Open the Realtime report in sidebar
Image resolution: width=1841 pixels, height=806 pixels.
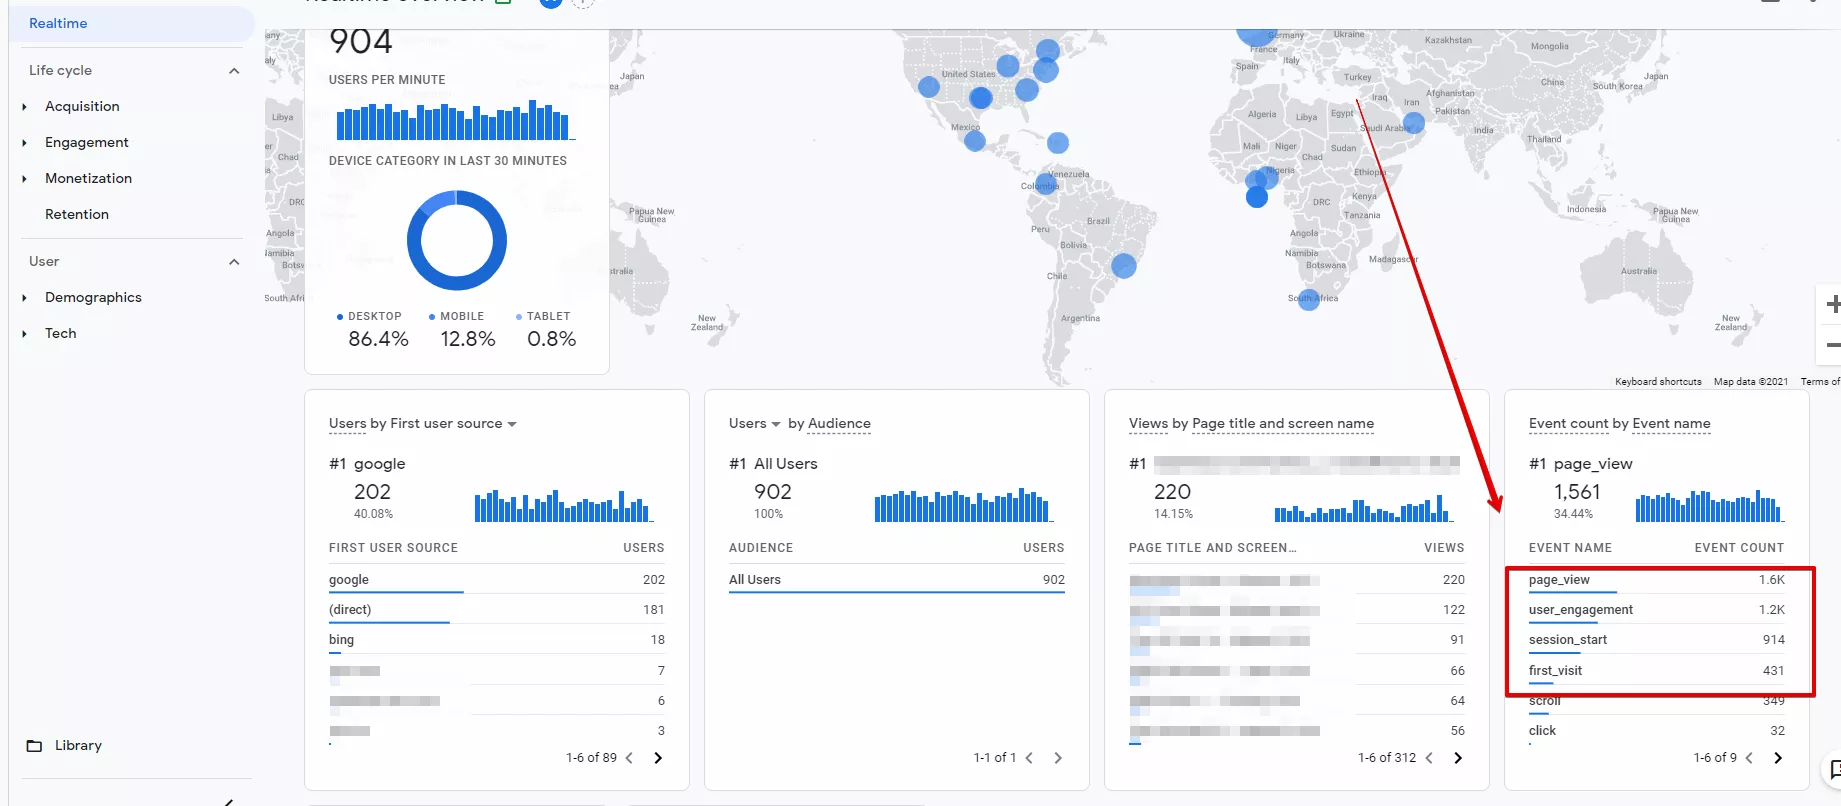131,23
